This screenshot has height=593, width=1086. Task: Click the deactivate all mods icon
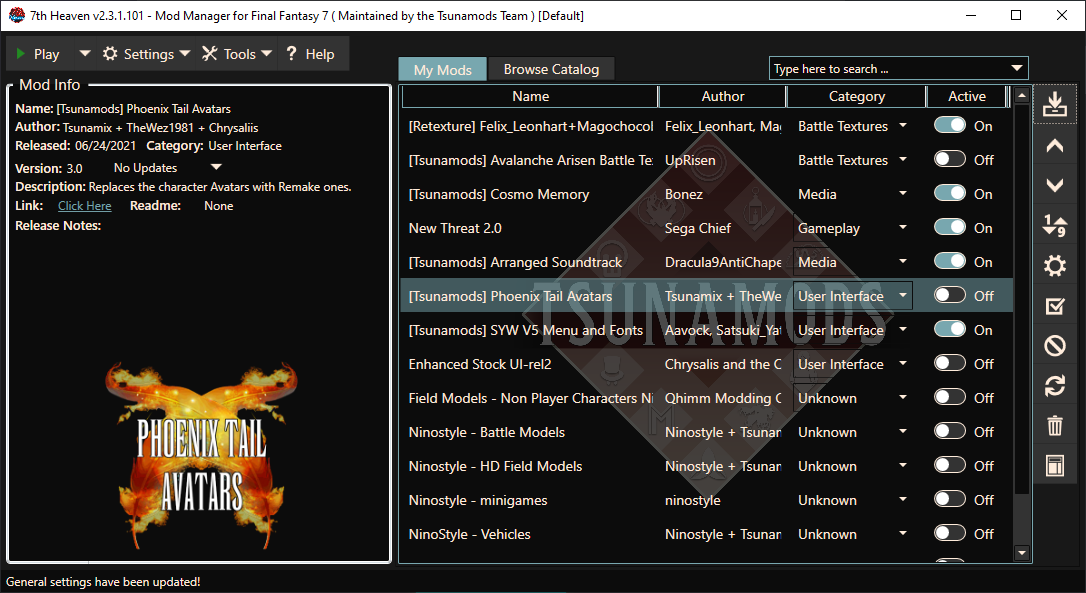(x=1054, y=345)
